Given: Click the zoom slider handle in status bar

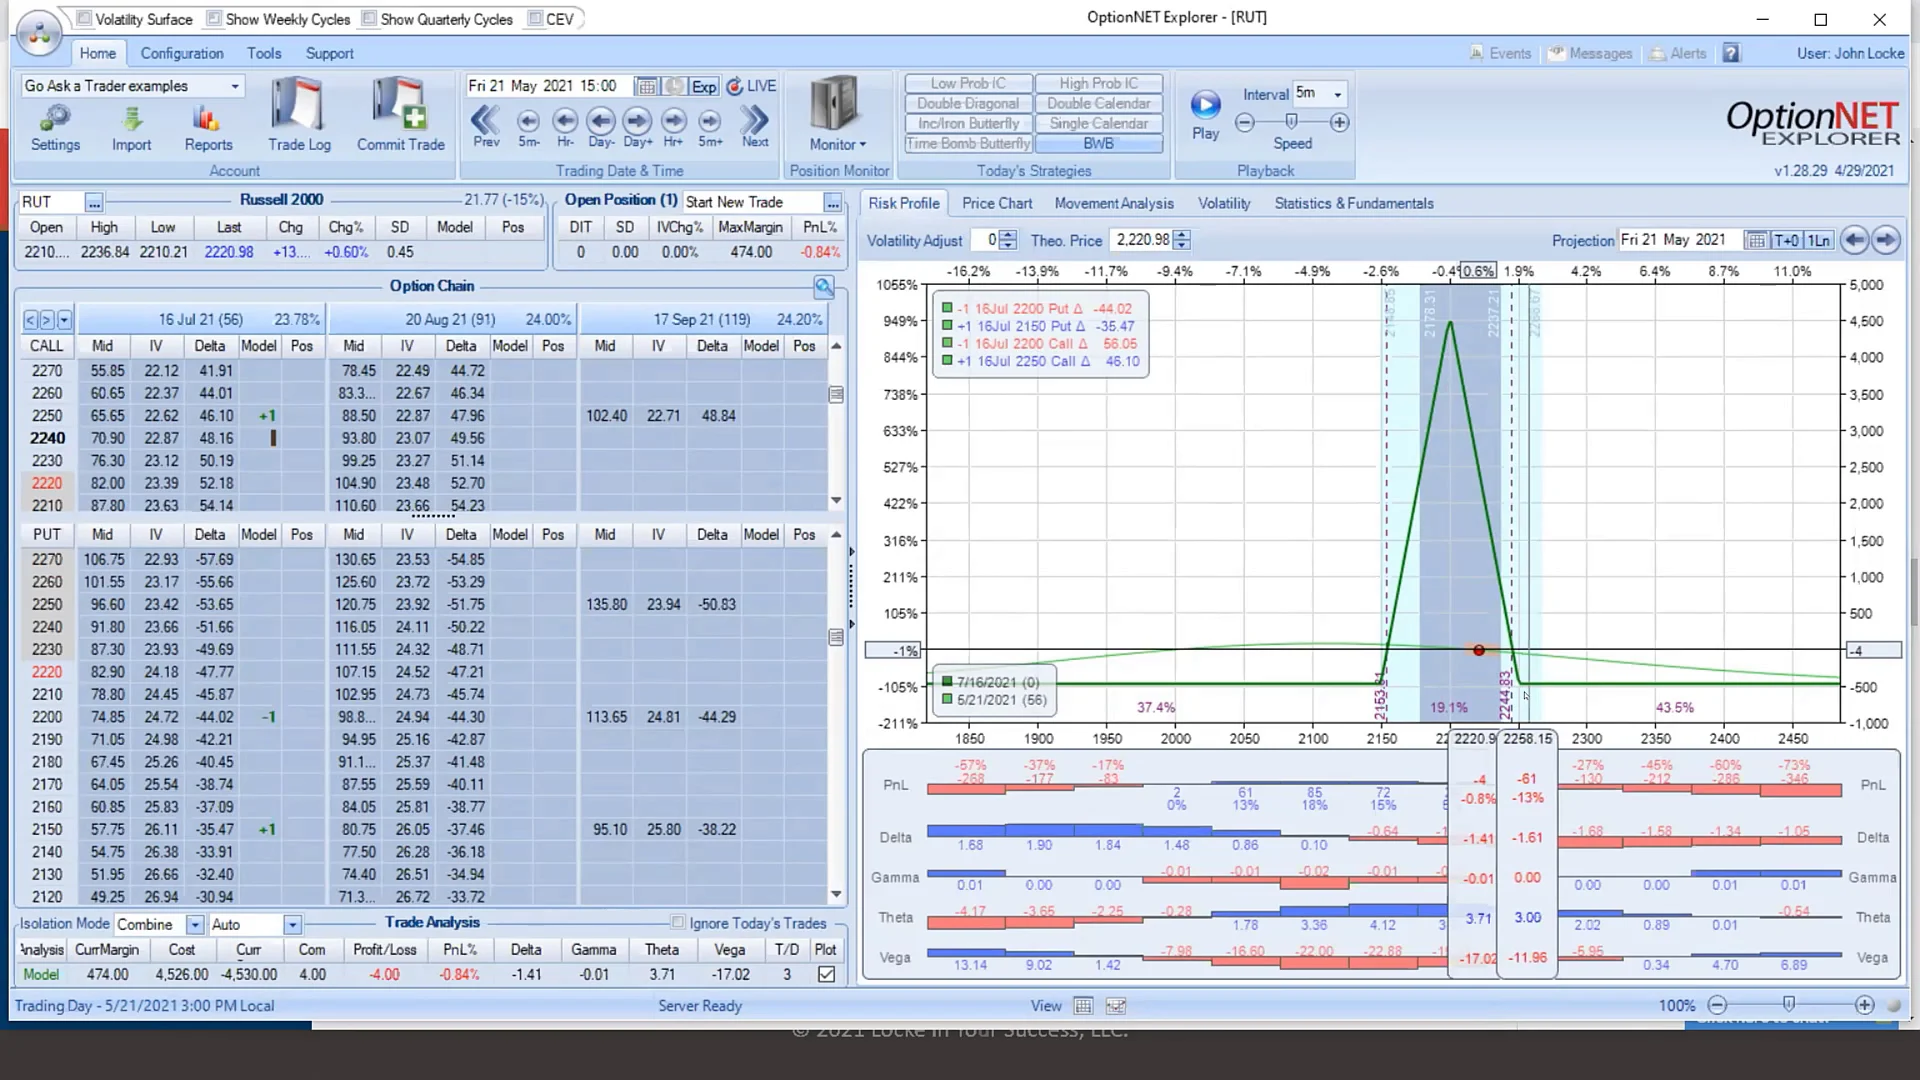Looking at the screenshot, I should pyautogui.click(x=1789, y=1004).
